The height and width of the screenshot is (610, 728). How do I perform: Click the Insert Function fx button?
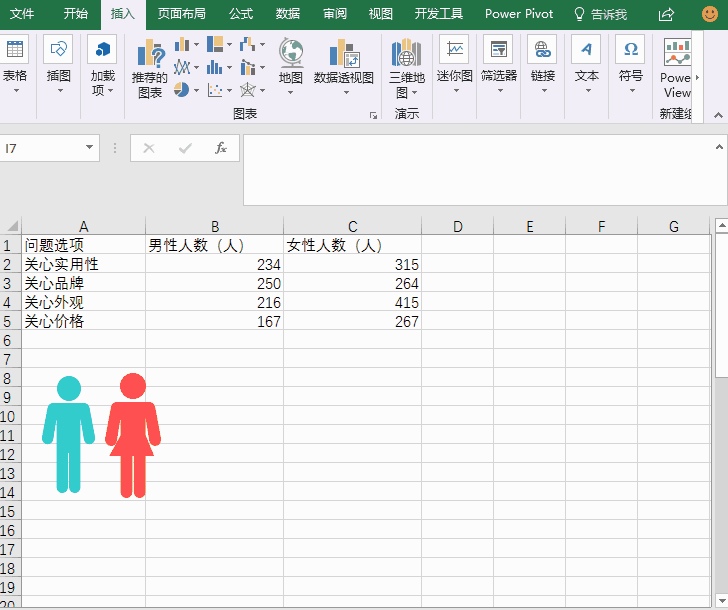pos(221,148)
